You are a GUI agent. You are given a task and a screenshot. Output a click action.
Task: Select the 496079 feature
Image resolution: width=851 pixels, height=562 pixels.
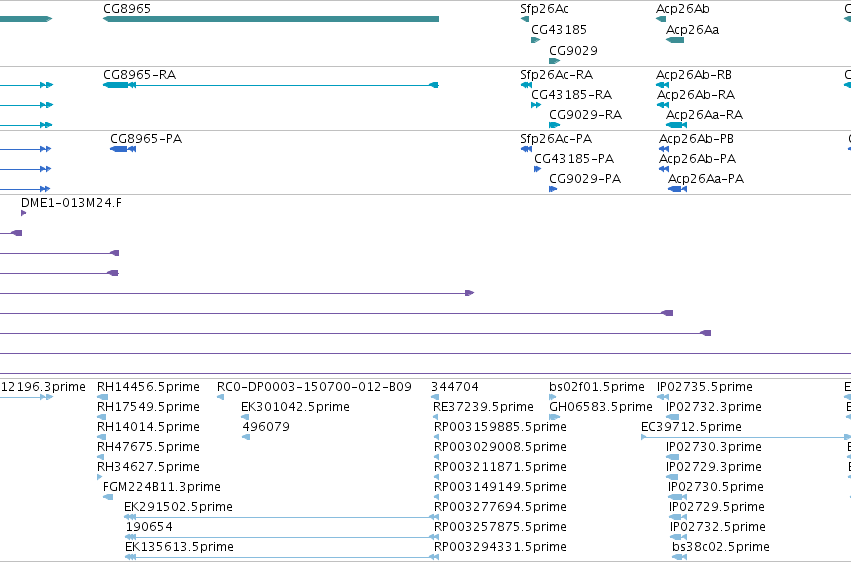[x=246, y=437]
